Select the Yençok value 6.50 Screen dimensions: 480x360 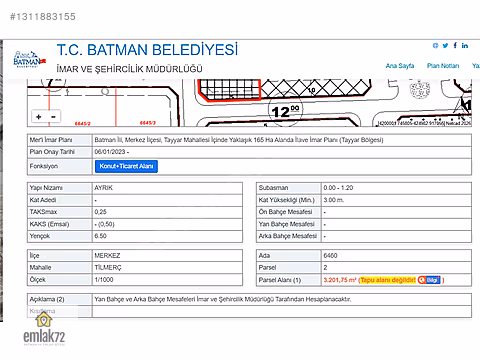pos(100,236)
